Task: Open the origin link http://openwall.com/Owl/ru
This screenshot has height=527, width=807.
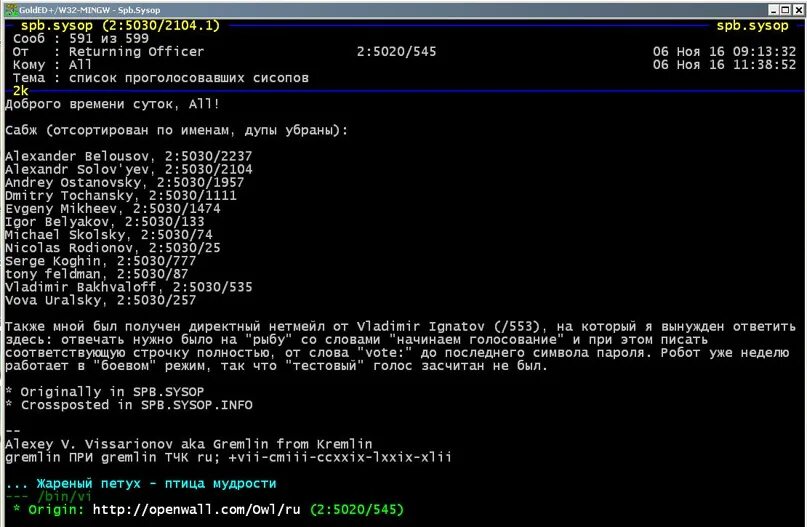Action: click(x=197, y=510)
